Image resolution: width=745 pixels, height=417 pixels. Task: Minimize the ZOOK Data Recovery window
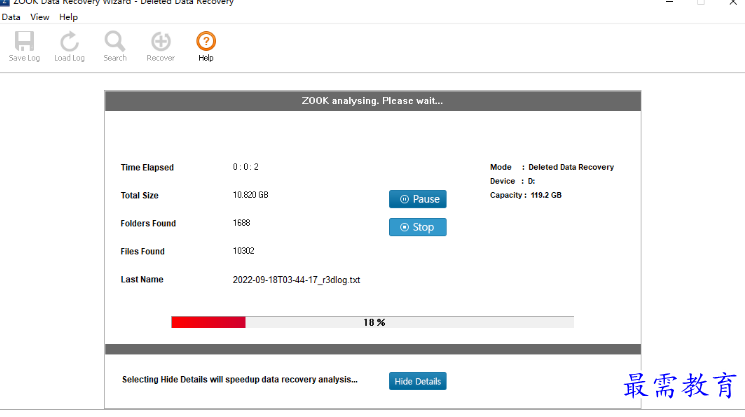669,2
